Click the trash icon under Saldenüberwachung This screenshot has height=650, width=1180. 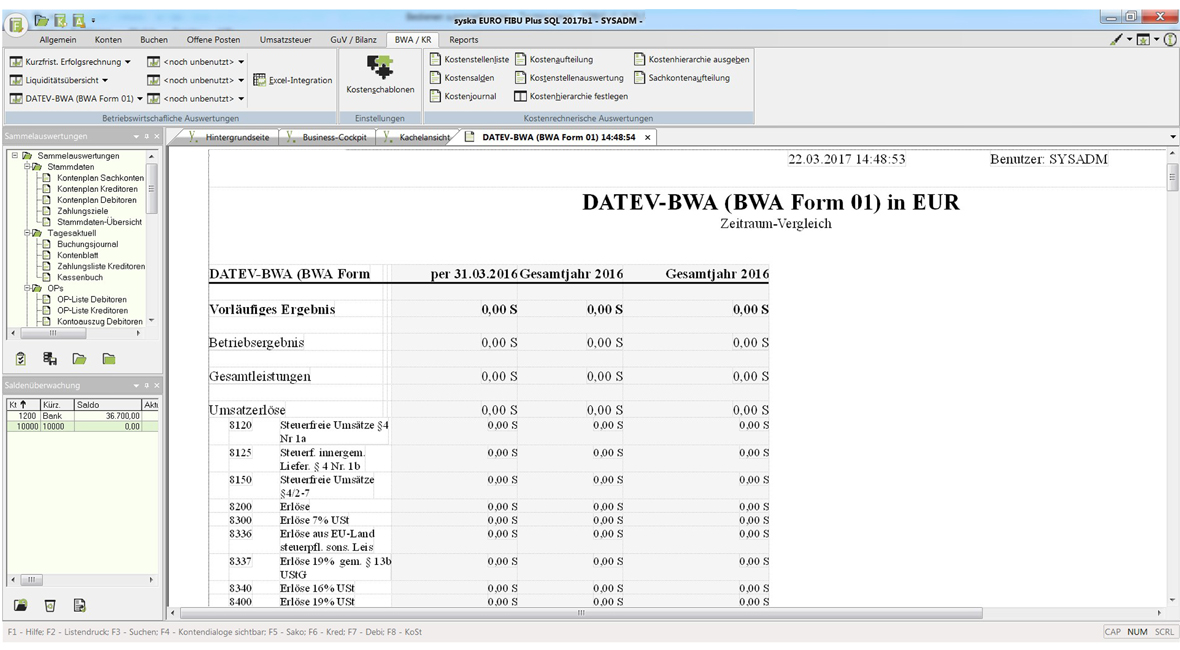50,606
